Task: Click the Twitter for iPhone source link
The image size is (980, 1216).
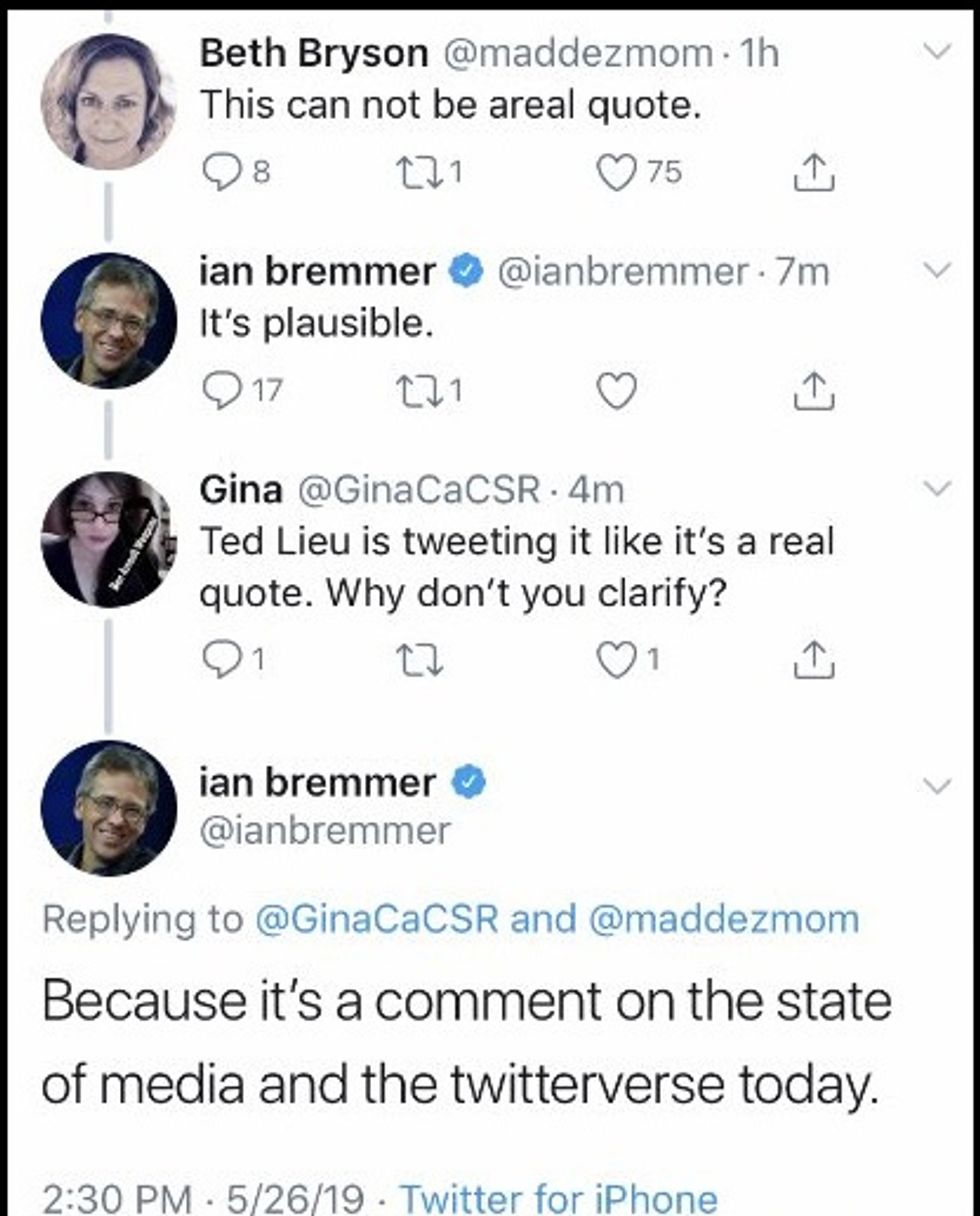Action: pyautogui.click(x=557, y=1197)
